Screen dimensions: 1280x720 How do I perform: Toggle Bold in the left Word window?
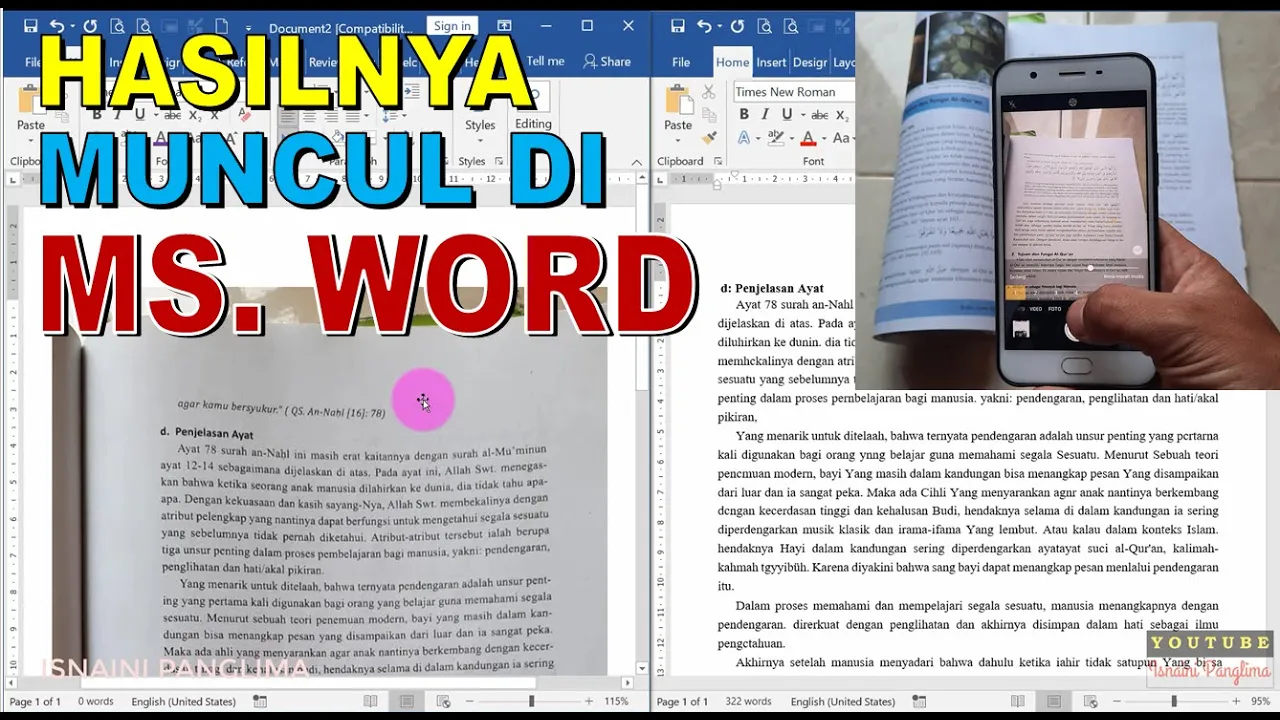(x=97, y=115)
